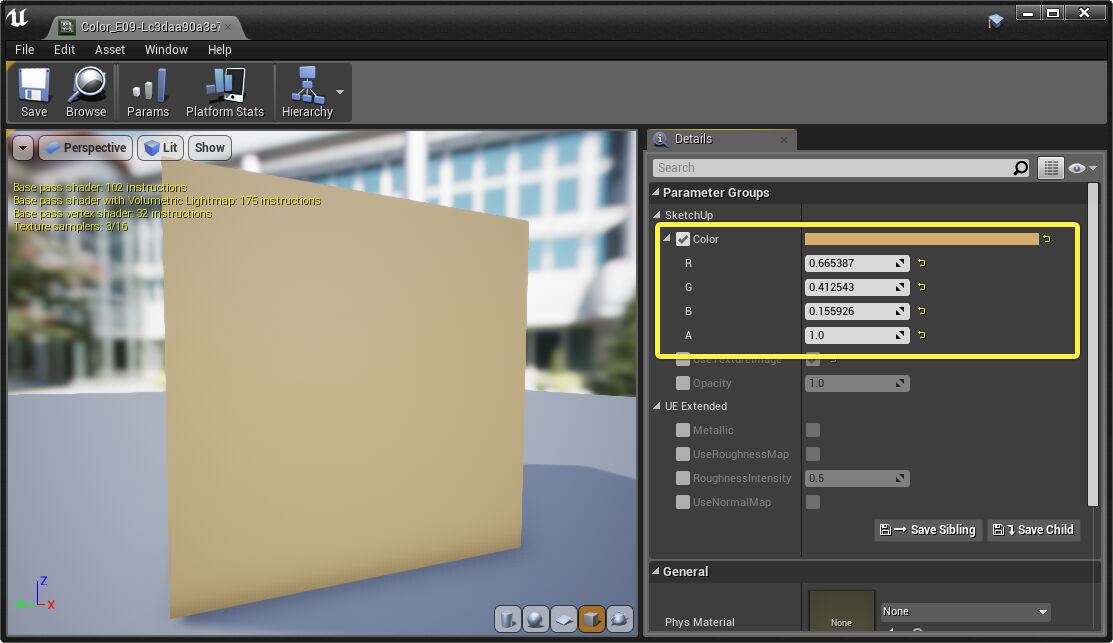Enable the Metallic parameter checkbox
Viewport: 1113px width, 643px height.
point(683,430)
